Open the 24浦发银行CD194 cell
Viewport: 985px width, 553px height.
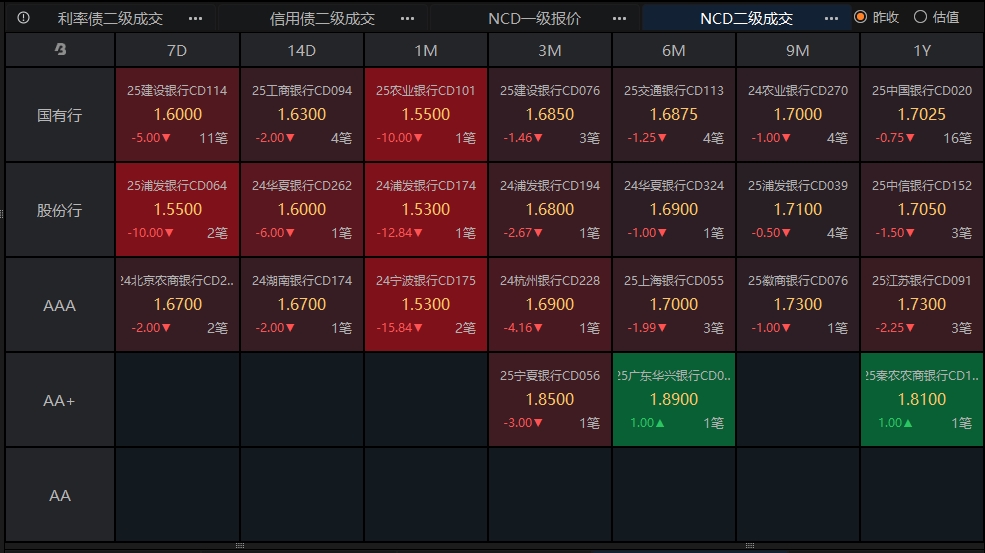point(550,210)
